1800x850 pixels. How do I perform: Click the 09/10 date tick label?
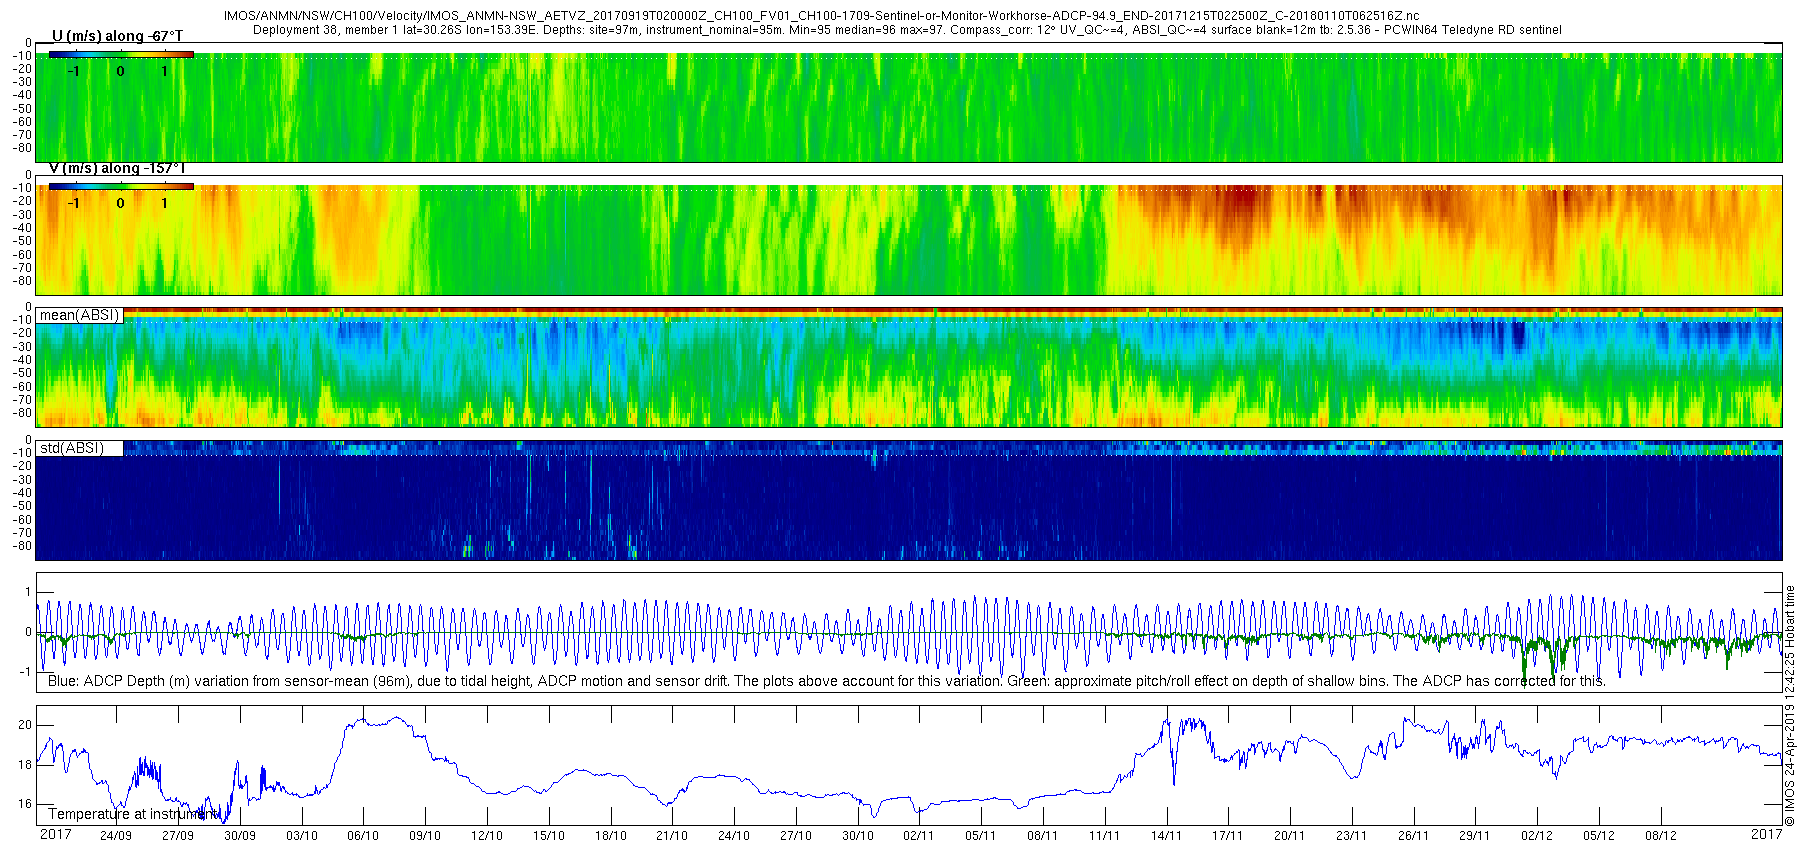pos(425,836)
